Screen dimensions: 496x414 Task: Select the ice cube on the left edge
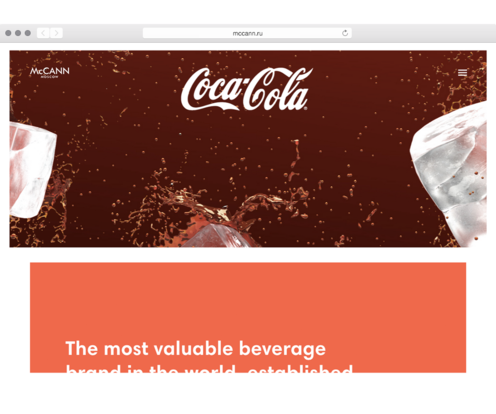coord(32,170)
